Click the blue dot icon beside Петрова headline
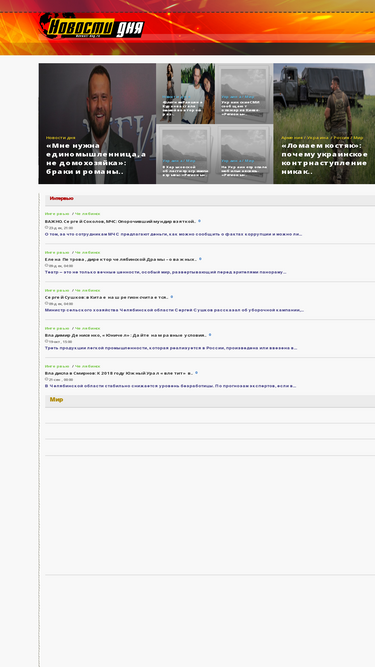The width and height of the screenshot is (375, 667). [x=200, y=259]
